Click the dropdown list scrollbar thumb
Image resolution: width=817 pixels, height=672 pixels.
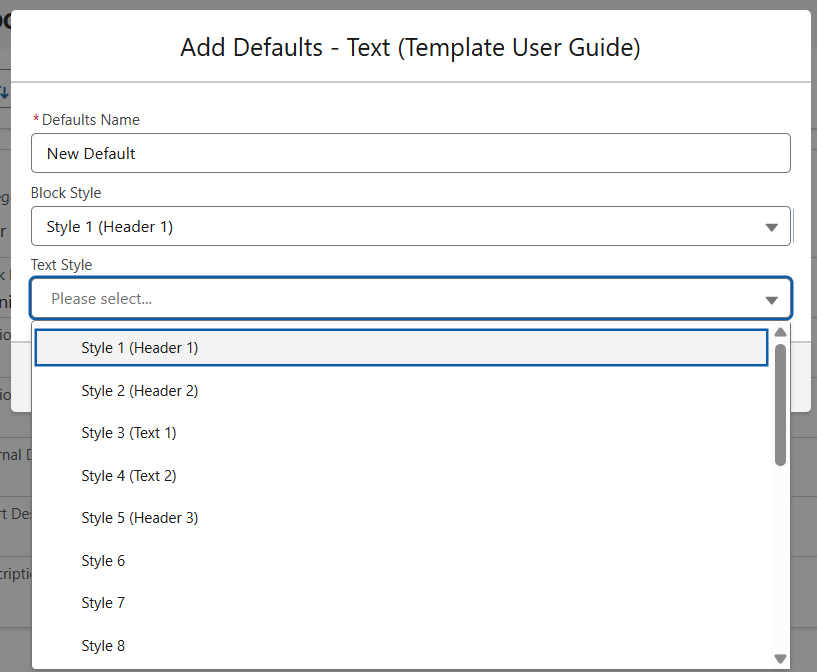pos(780,404)
